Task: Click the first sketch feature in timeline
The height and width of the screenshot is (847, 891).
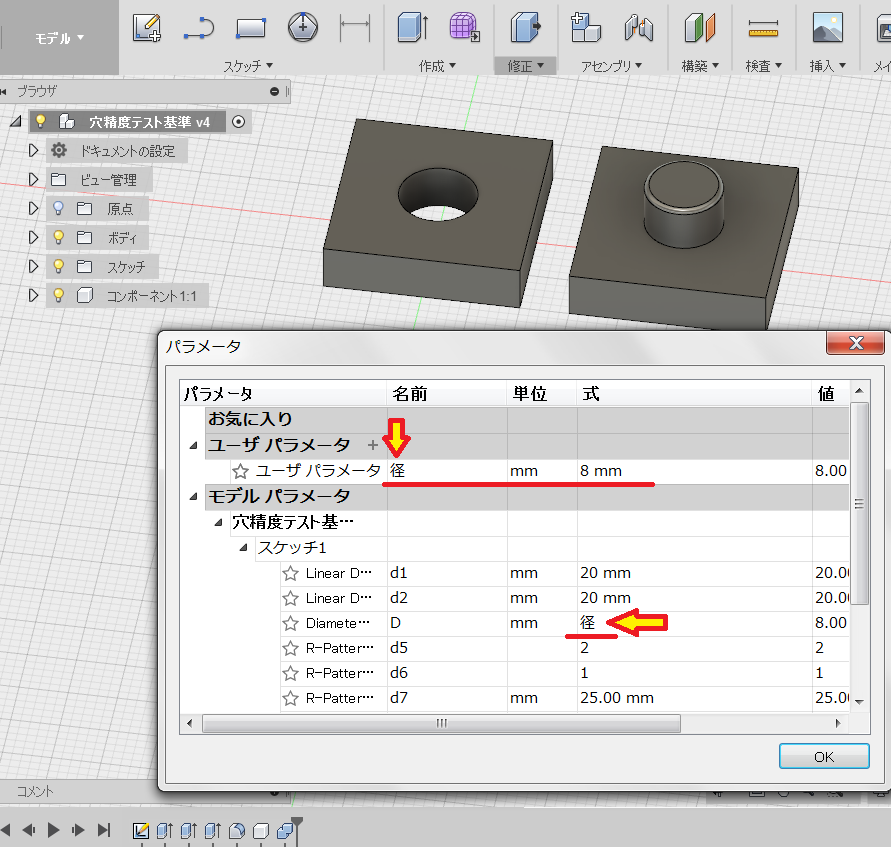Action: pos(141,831)
